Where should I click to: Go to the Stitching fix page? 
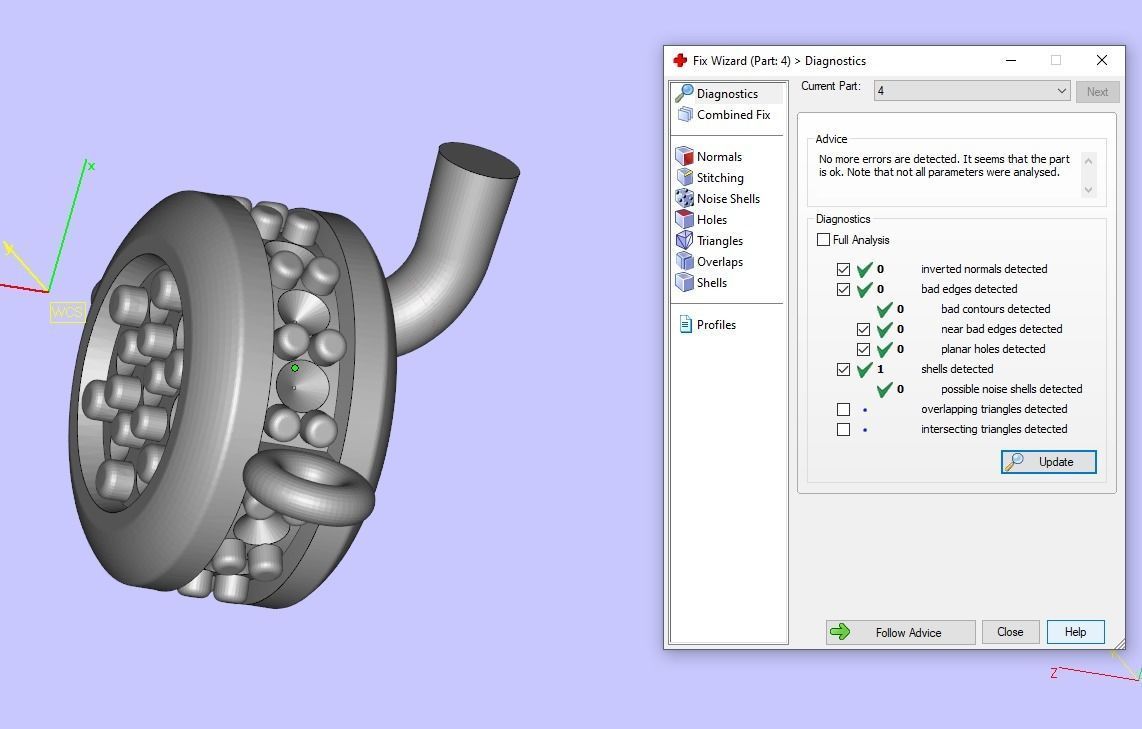click(720, 177)
